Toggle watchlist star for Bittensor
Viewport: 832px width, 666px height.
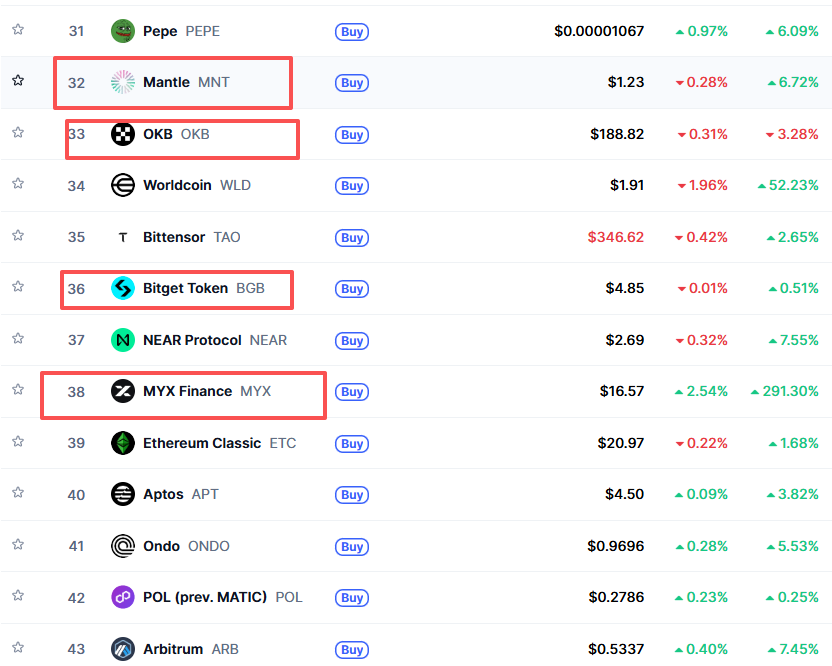(x=18, y=235)
